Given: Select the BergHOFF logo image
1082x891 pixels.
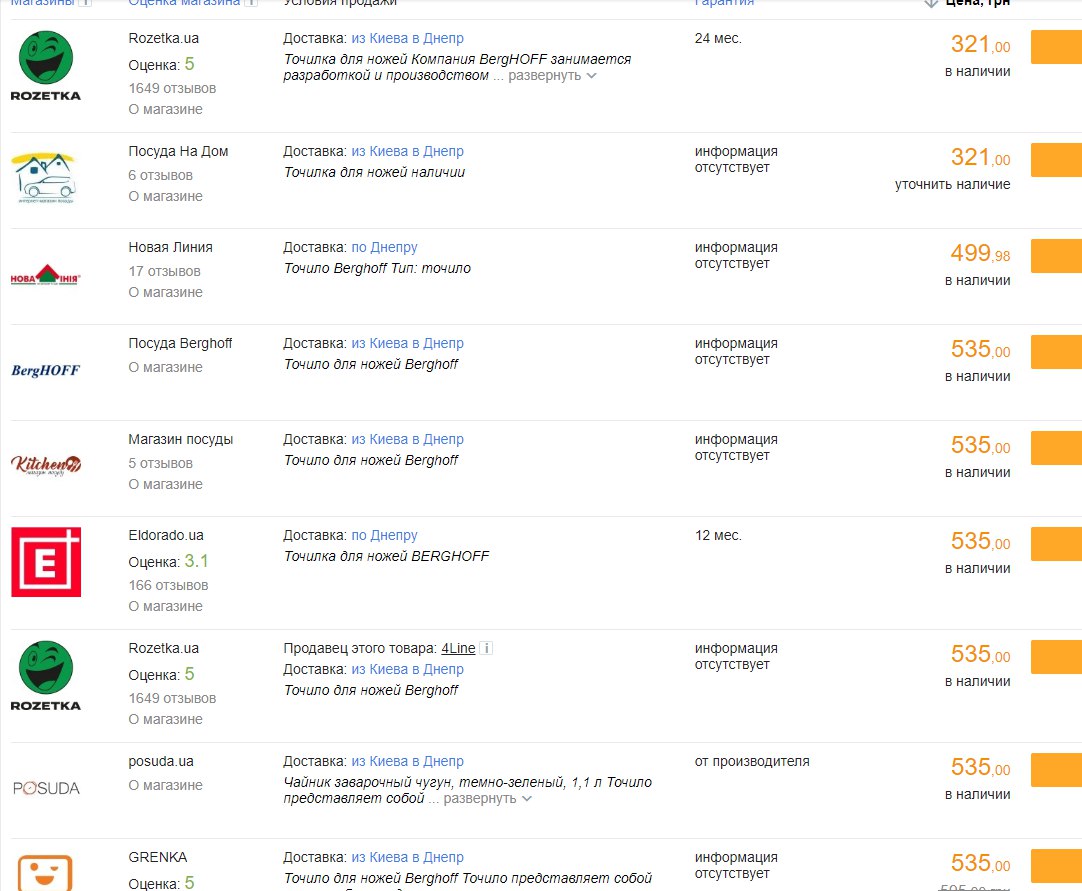Looking at the screenshot, I should [46, 371].
